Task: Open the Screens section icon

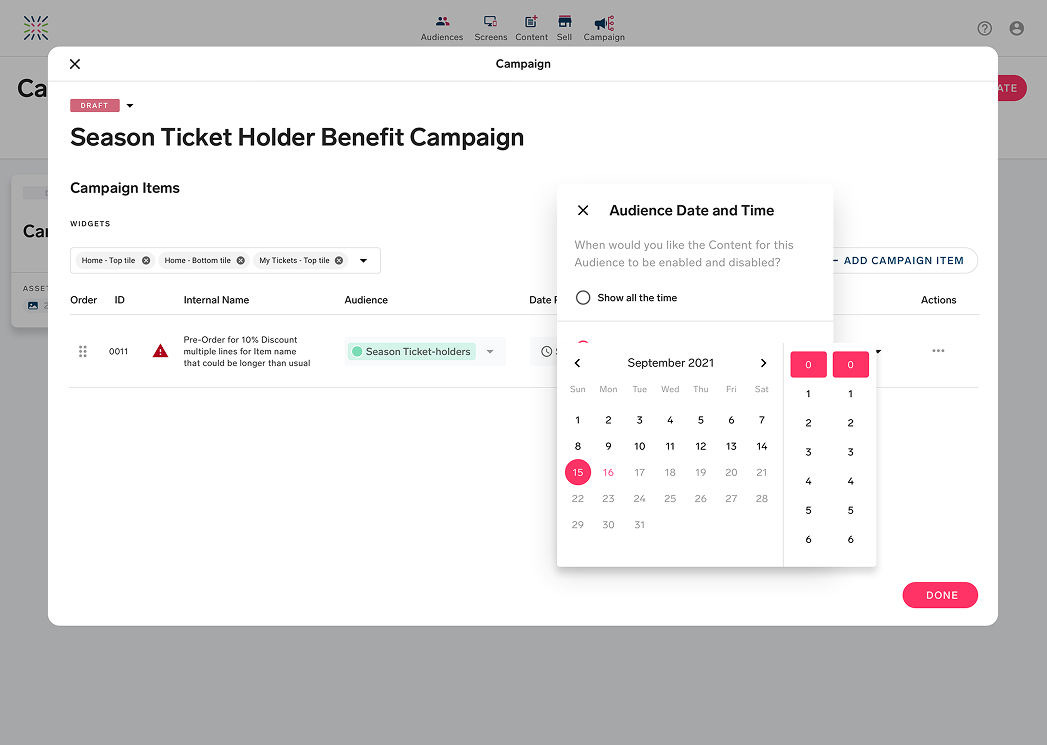Action: [490, 22]
